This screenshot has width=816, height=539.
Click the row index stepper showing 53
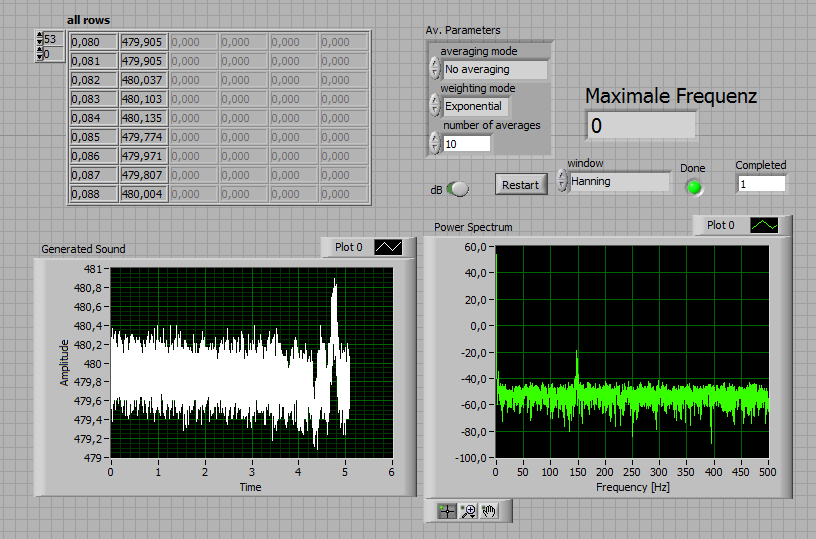[x=40, y=39]
